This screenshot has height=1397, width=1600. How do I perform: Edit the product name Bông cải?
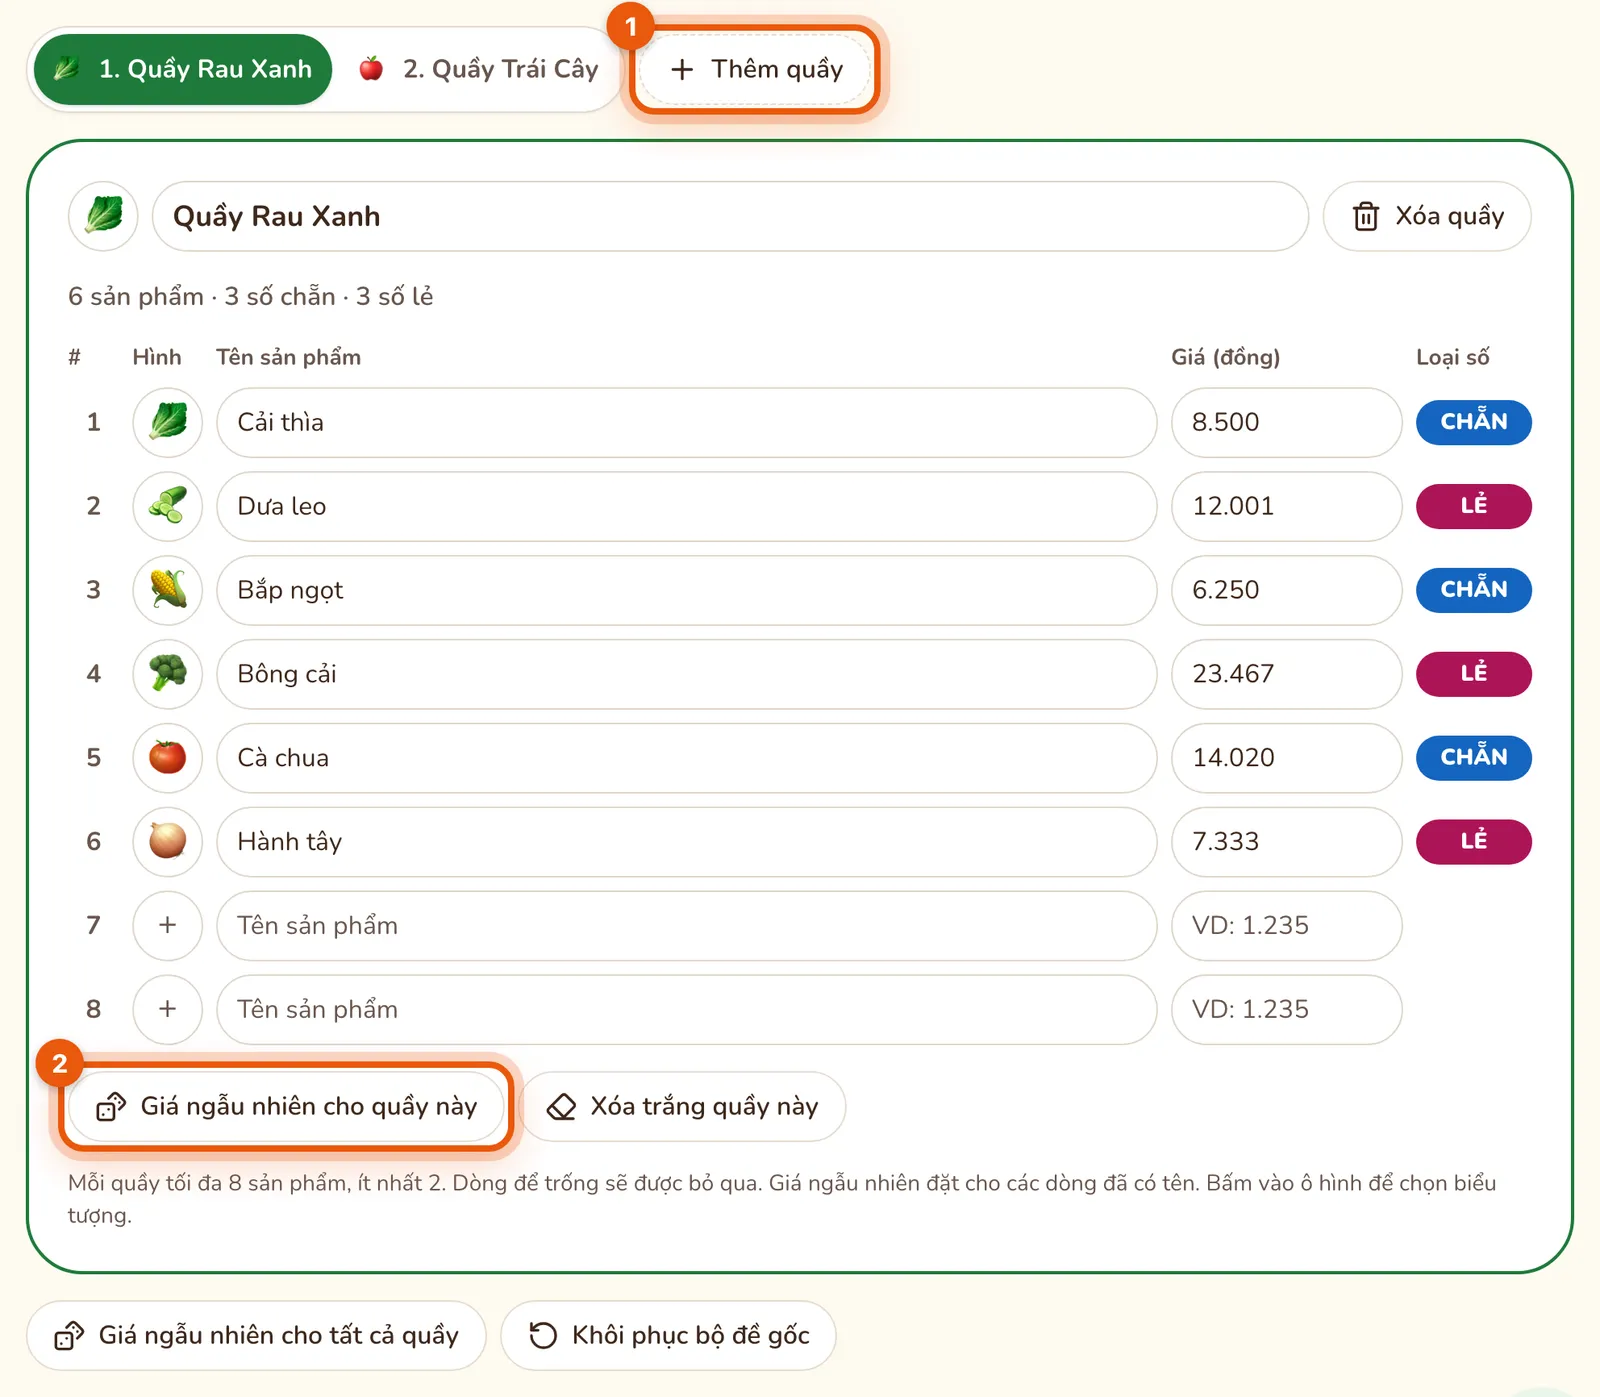tap(686, 674)
